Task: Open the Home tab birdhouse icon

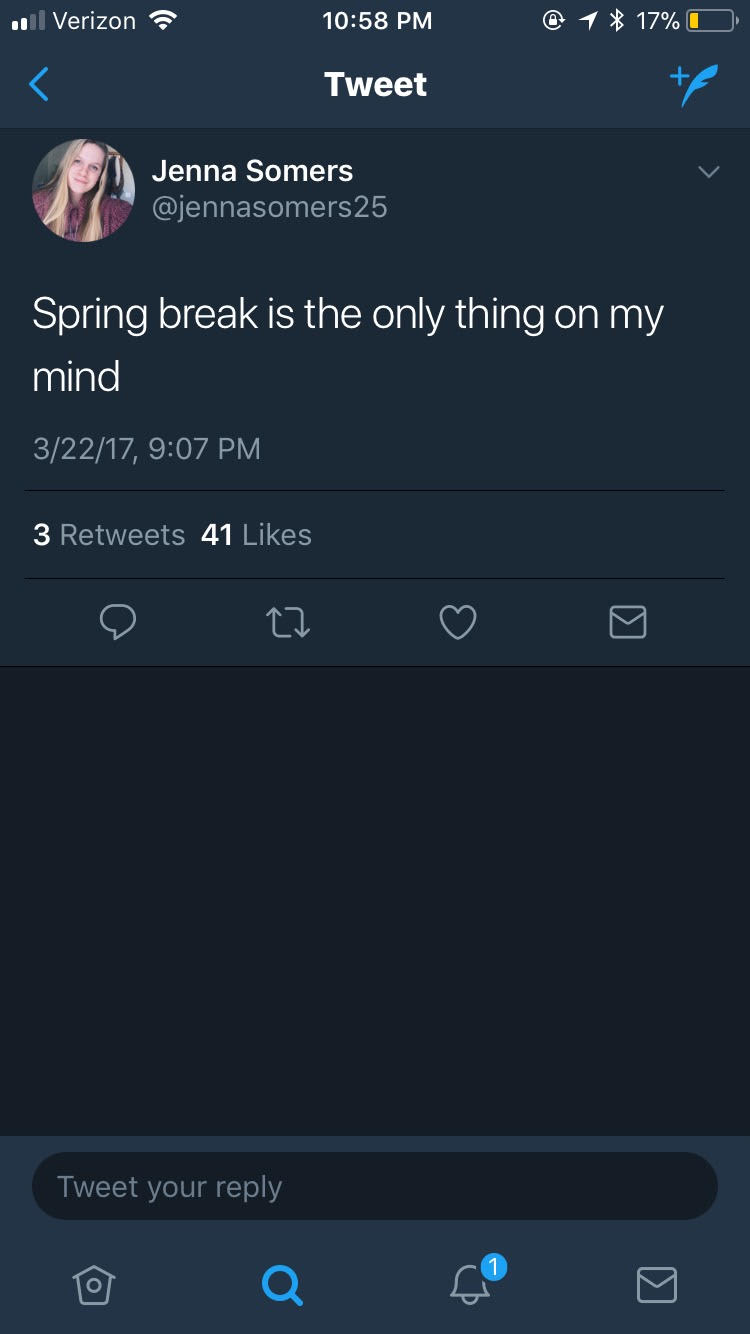Action: [x=93, y=1284]
